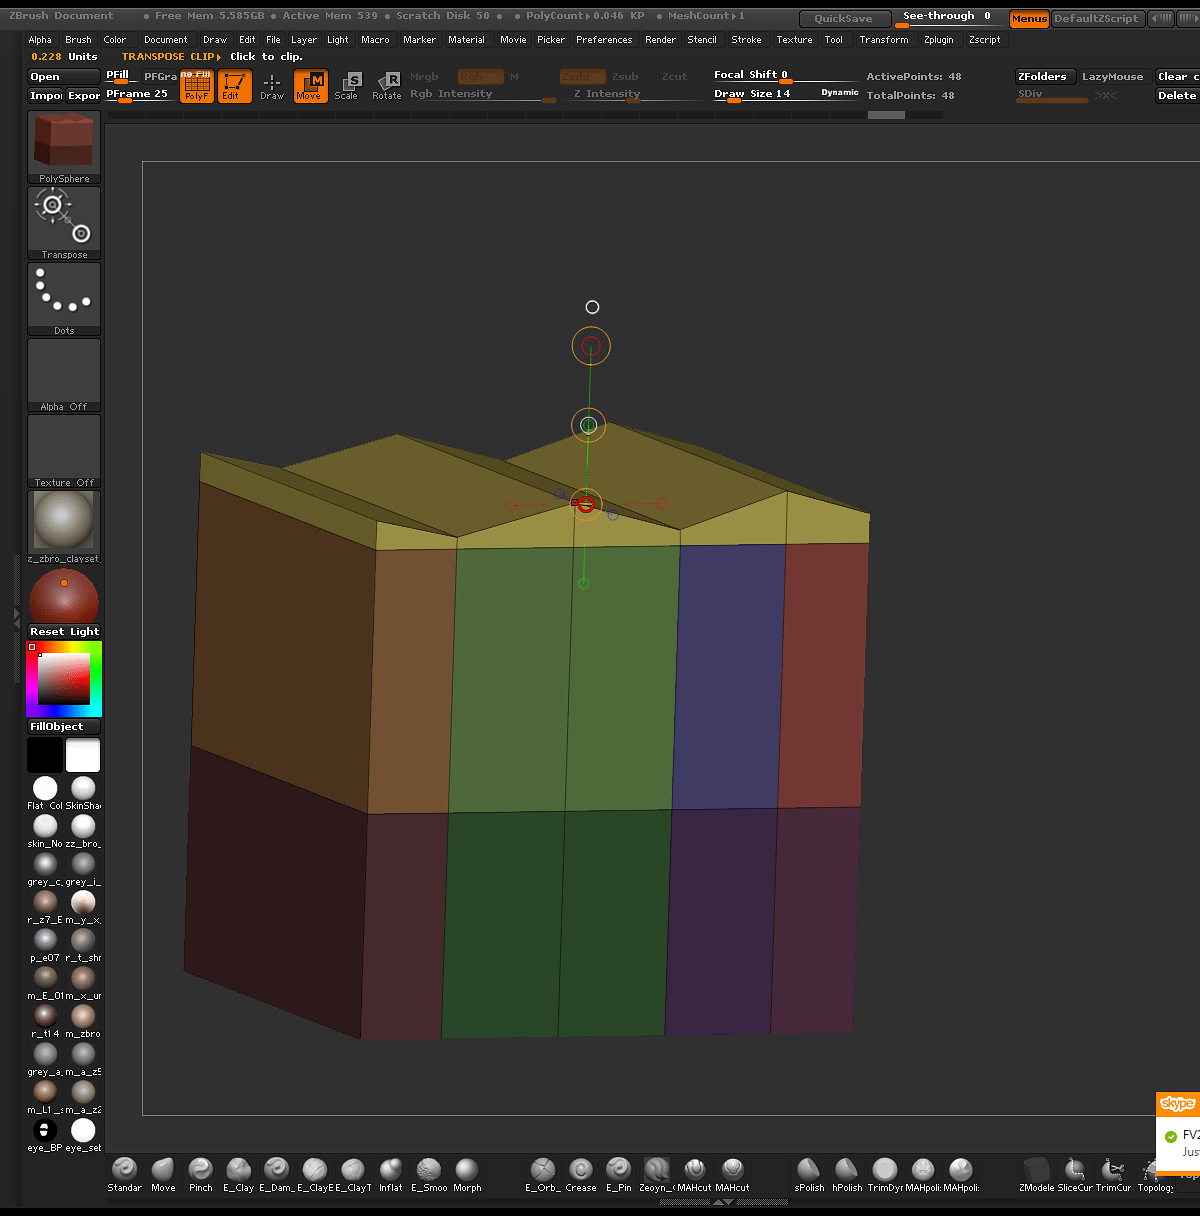Expand the Preferences palette

coord(604,40)
